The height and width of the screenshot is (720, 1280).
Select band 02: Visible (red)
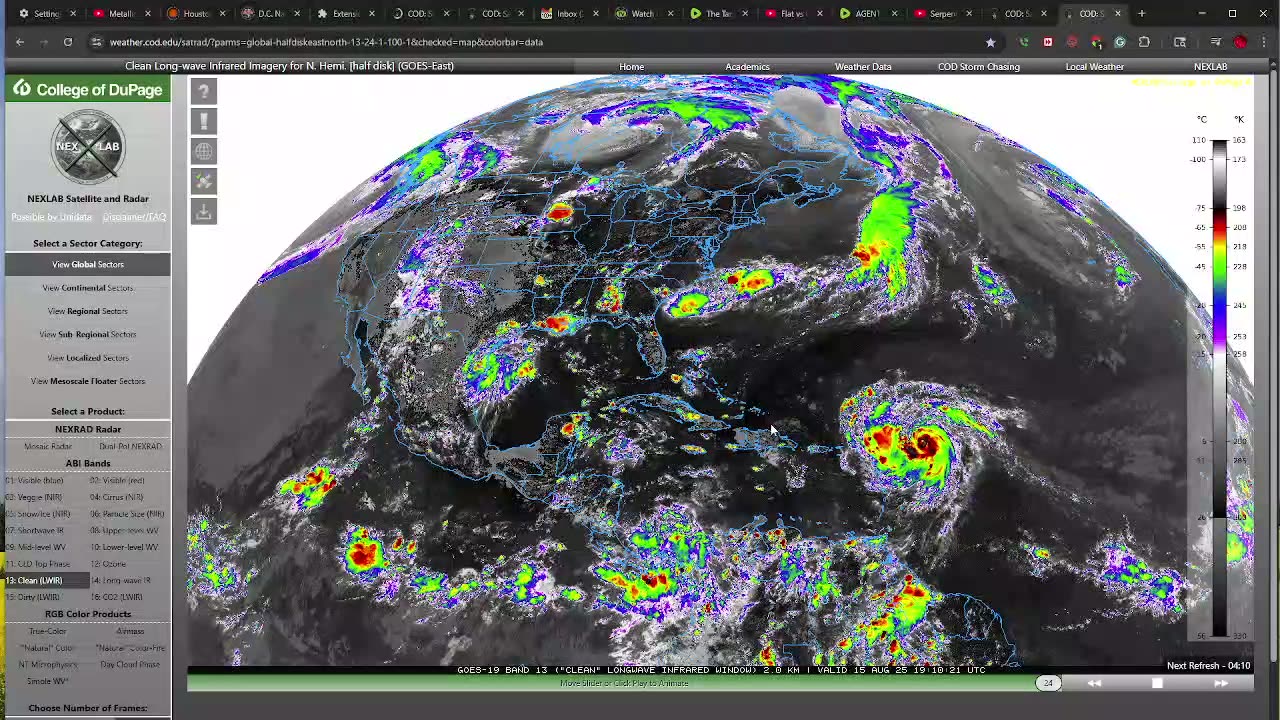(x=117, y=481)
